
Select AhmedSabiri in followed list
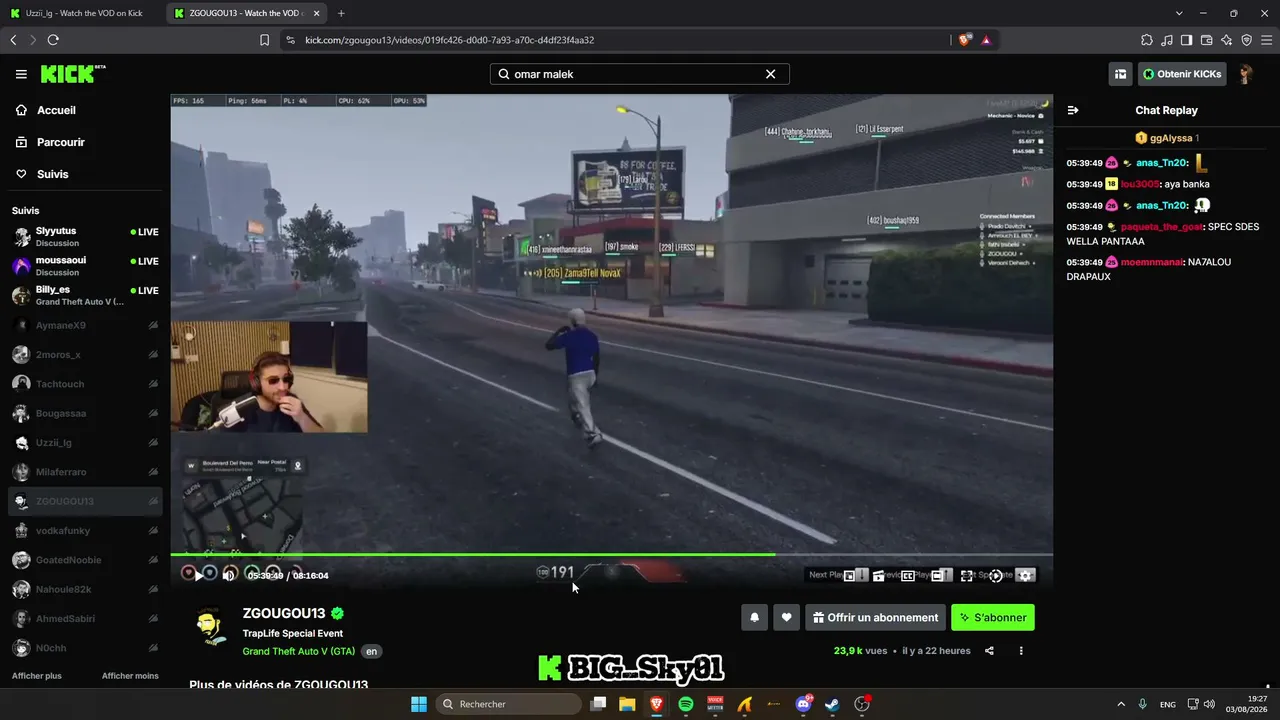click(x=86, y=619)
